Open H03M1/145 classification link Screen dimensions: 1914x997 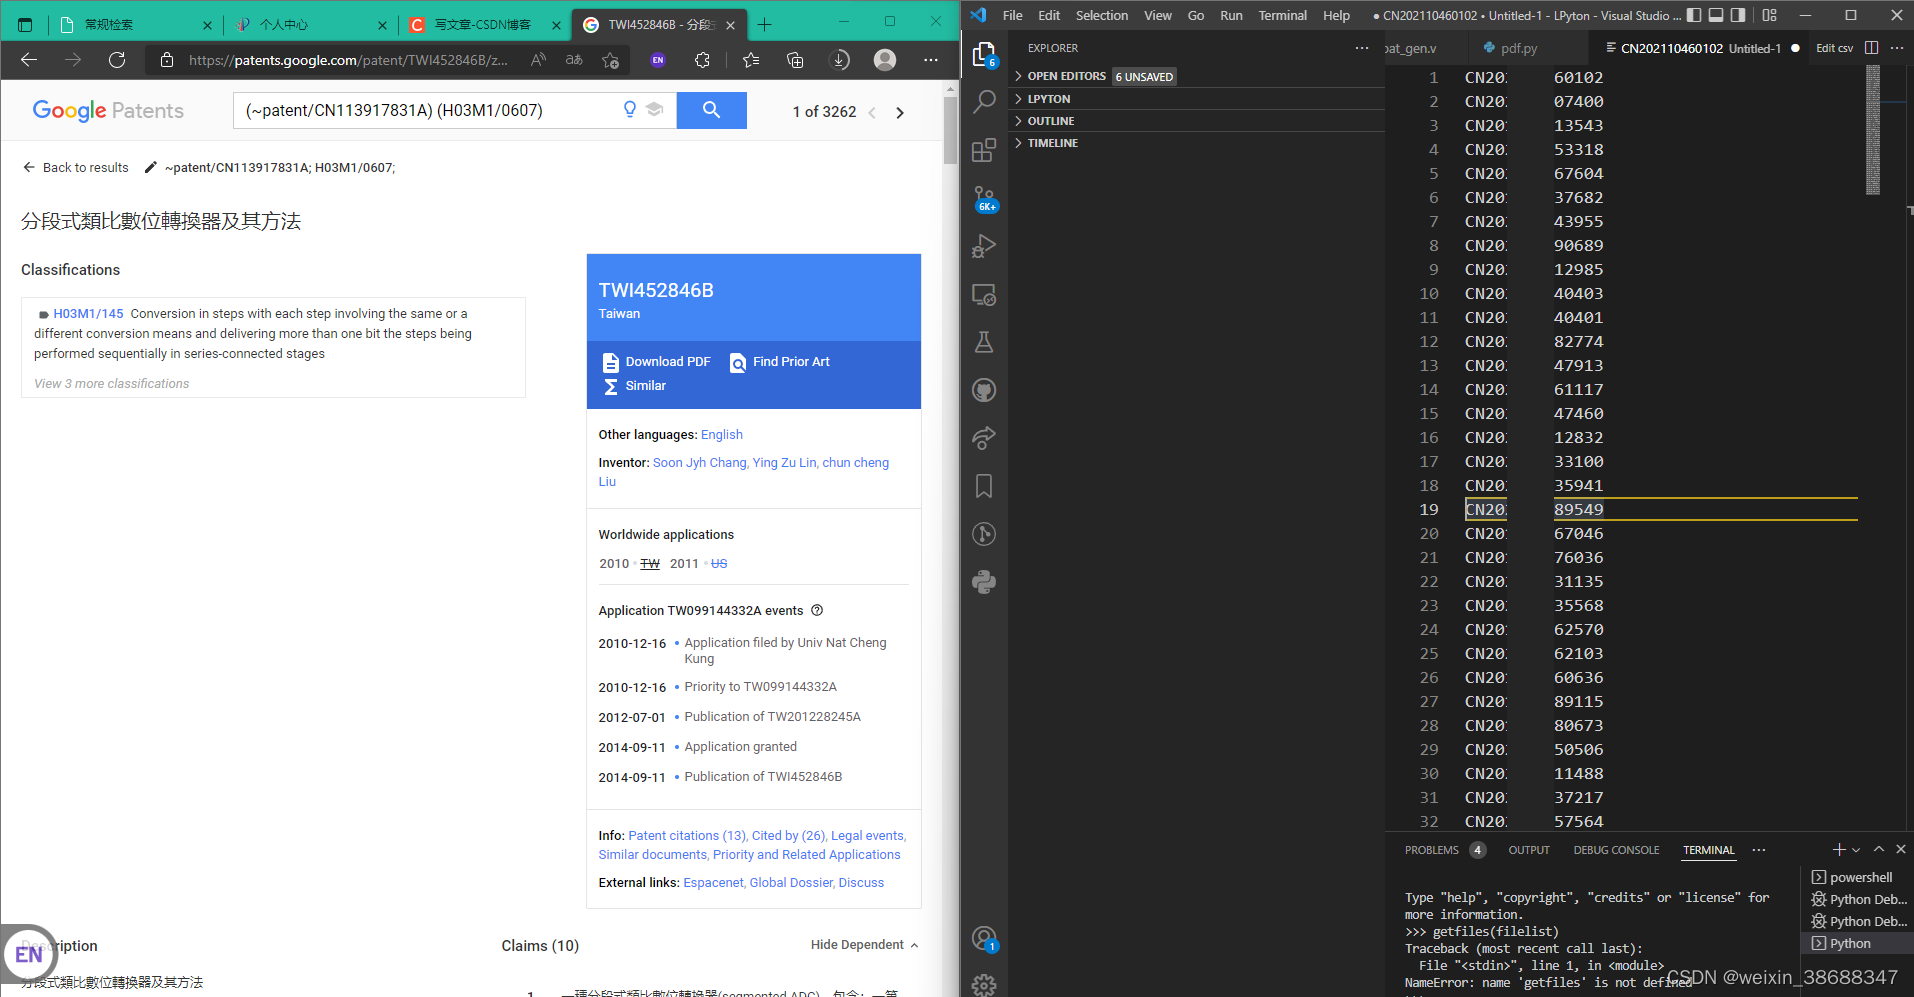88,314
